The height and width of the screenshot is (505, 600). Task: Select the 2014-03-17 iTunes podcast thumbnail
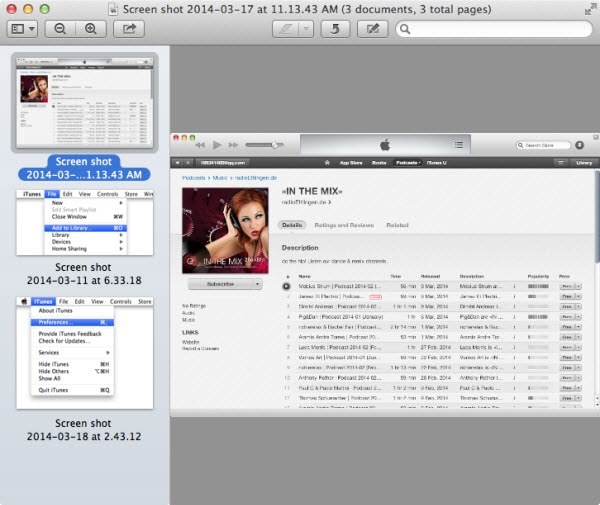pyautogui.click(x=85, y=103)
